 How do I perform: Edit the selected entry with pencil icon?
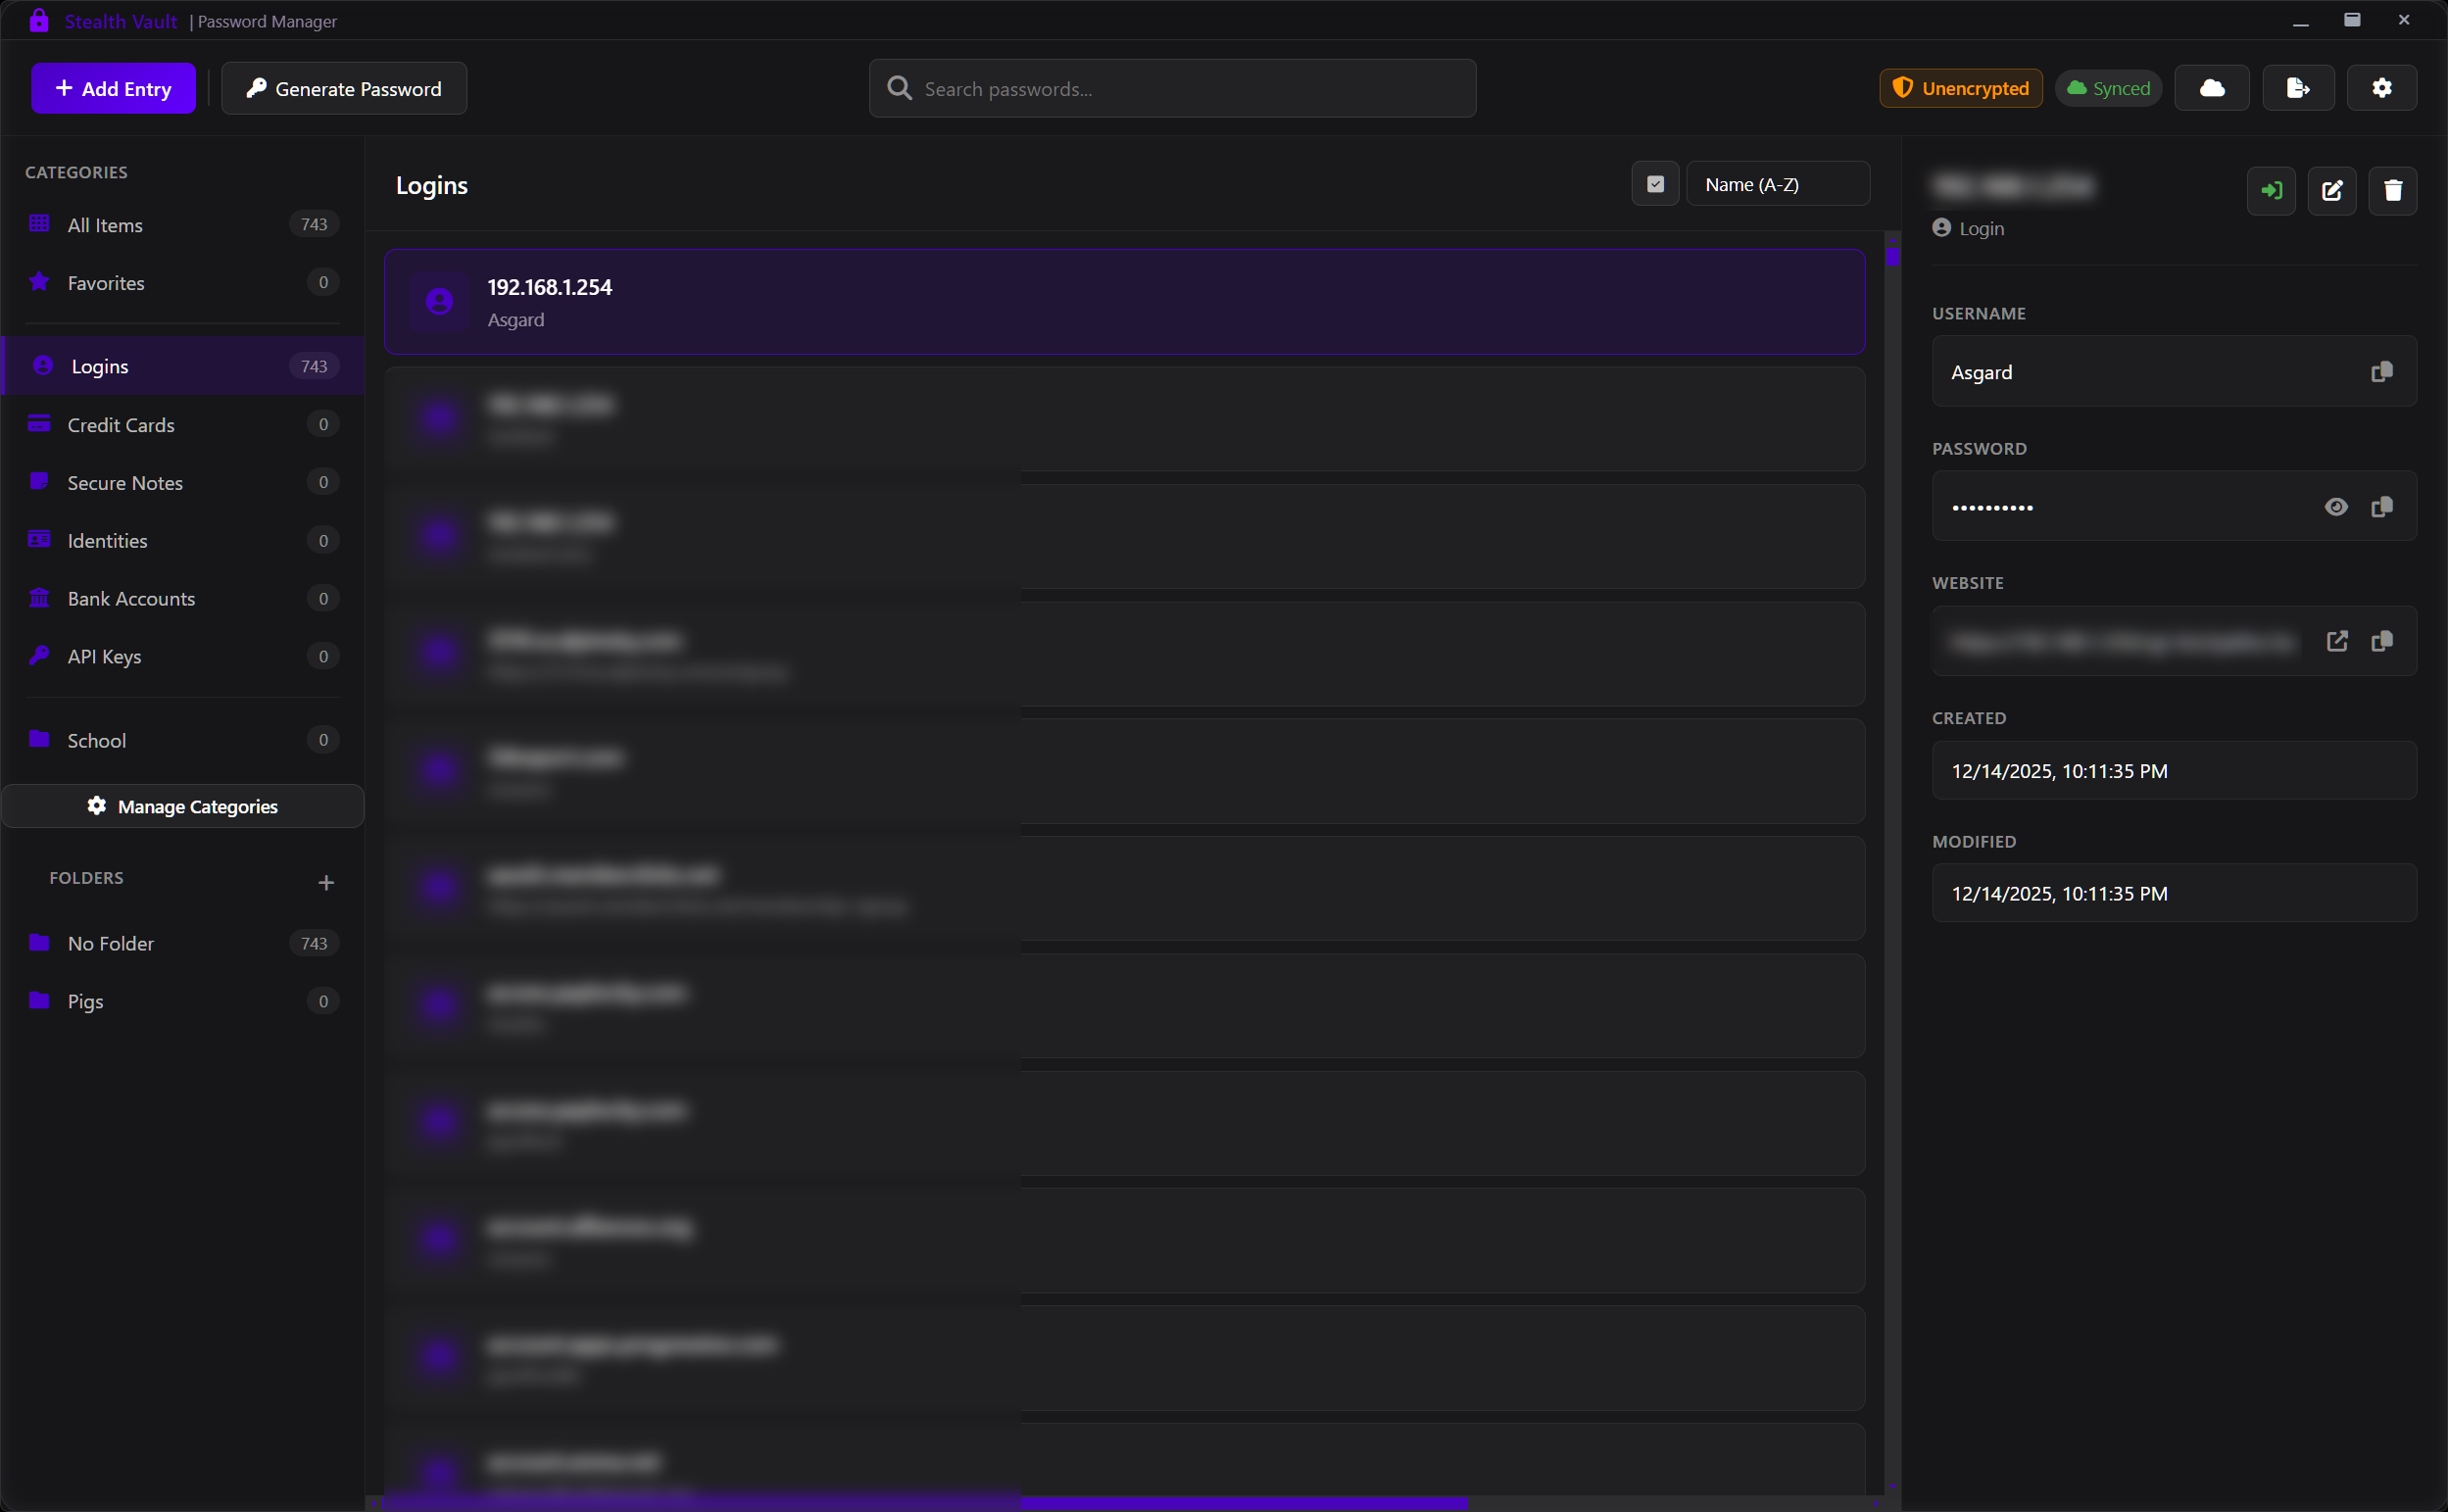click(x=2331, y=191)
